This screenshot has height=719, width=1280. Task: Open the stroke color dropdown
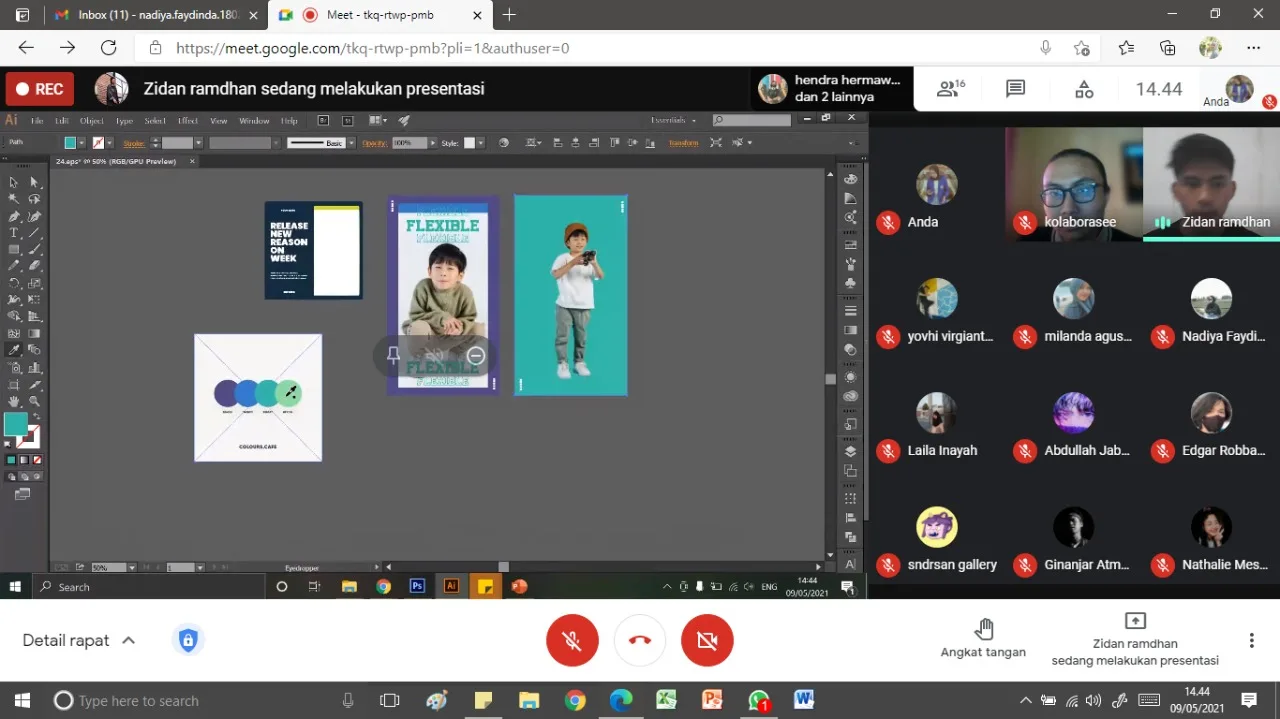coord(109,143)
